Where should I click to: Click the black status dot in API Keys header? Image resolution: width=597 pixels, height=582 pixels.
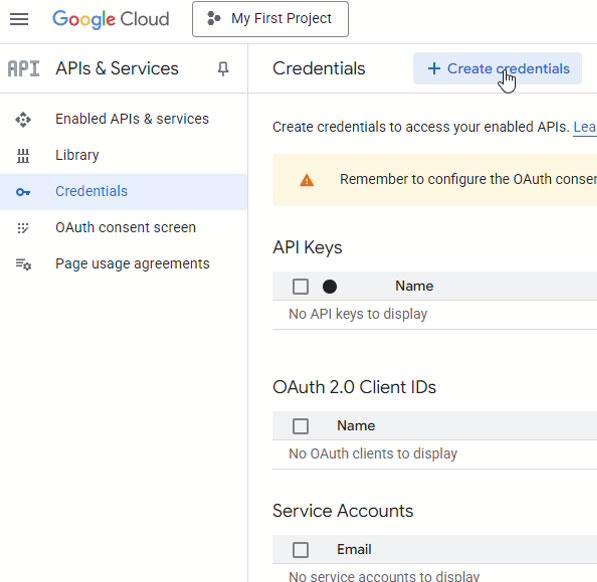pyautogui.click(x=330, y=287)
